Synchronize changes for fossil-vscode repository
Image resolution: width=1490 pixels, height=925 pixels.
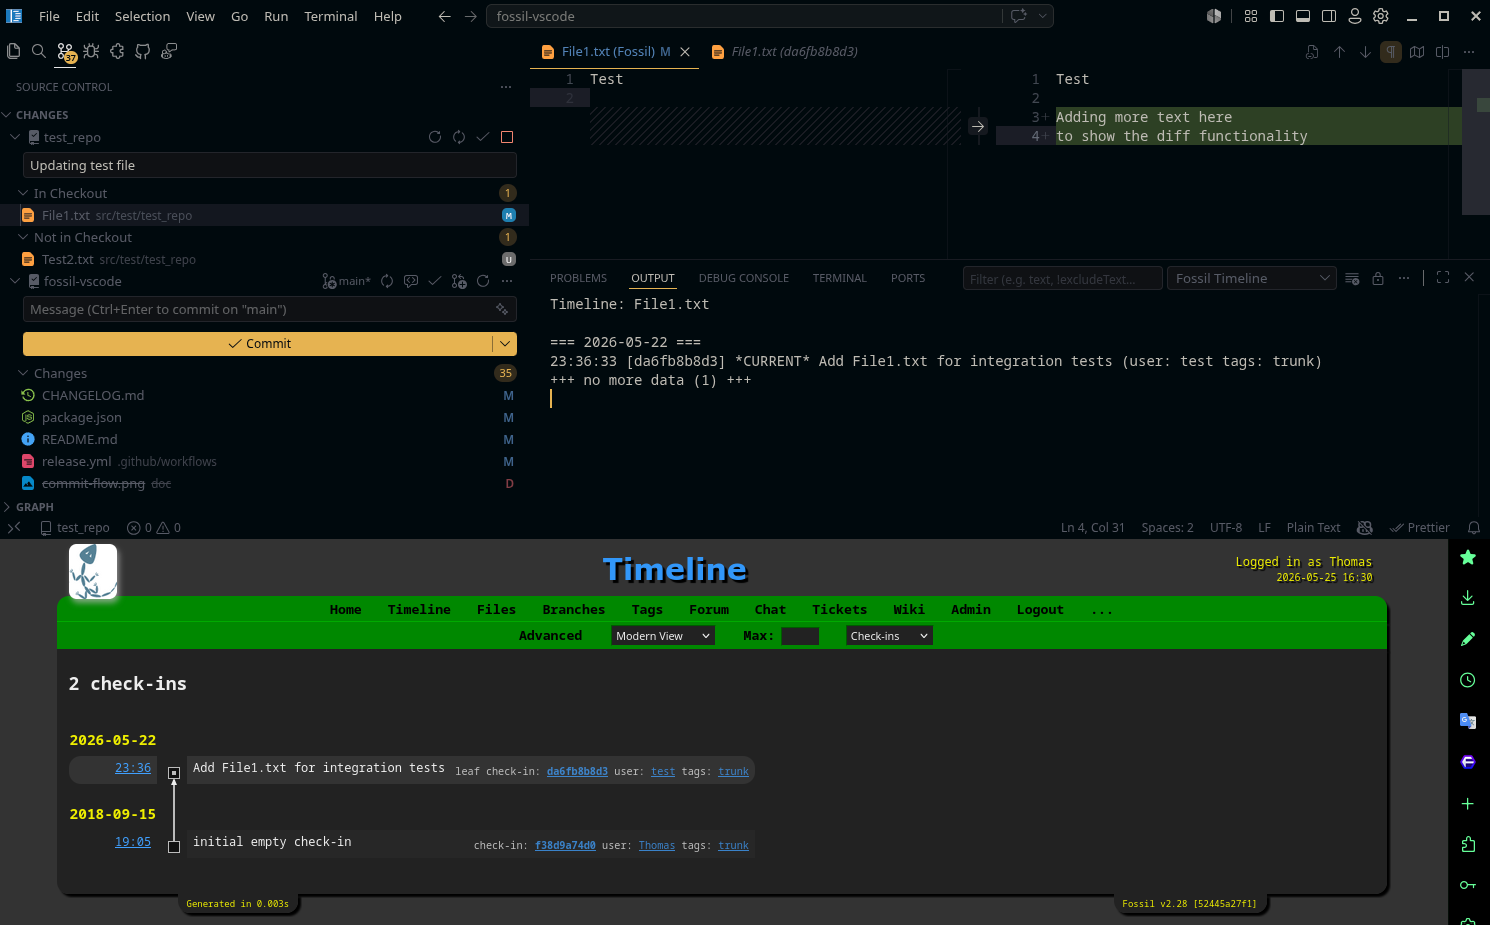[387, 281]
